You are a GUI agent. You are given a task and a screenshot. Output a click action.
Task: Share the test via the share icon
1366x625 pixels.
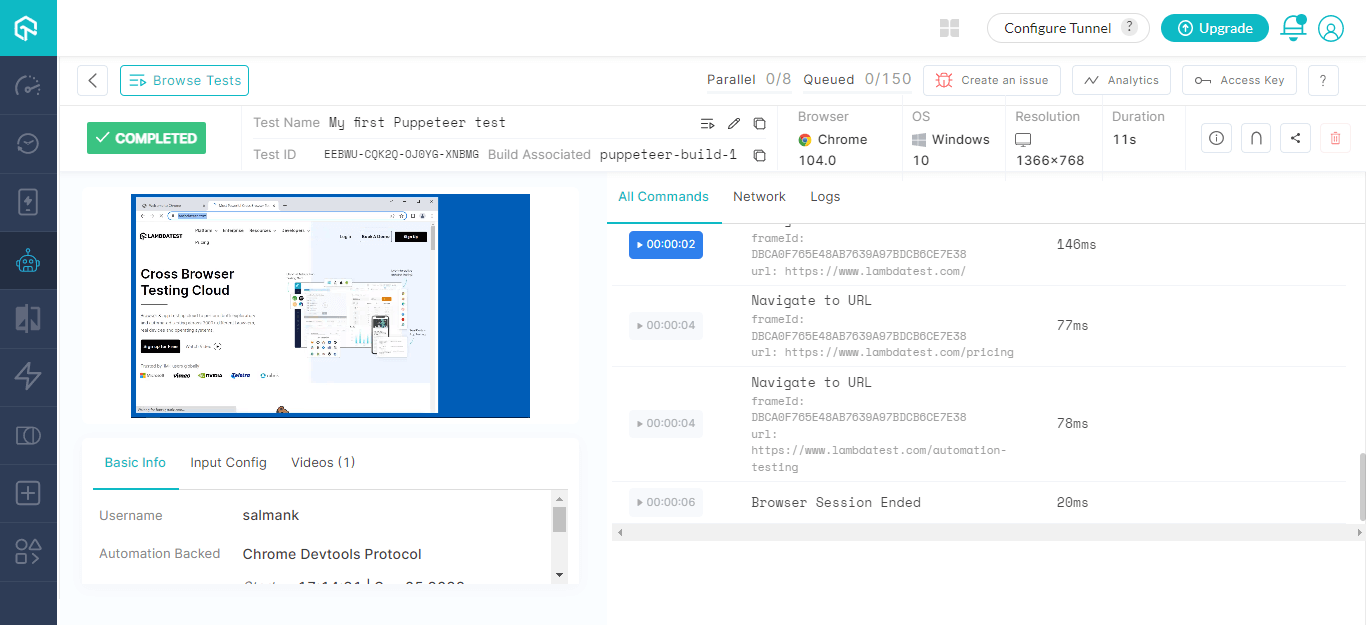(x=1295, y=139)
